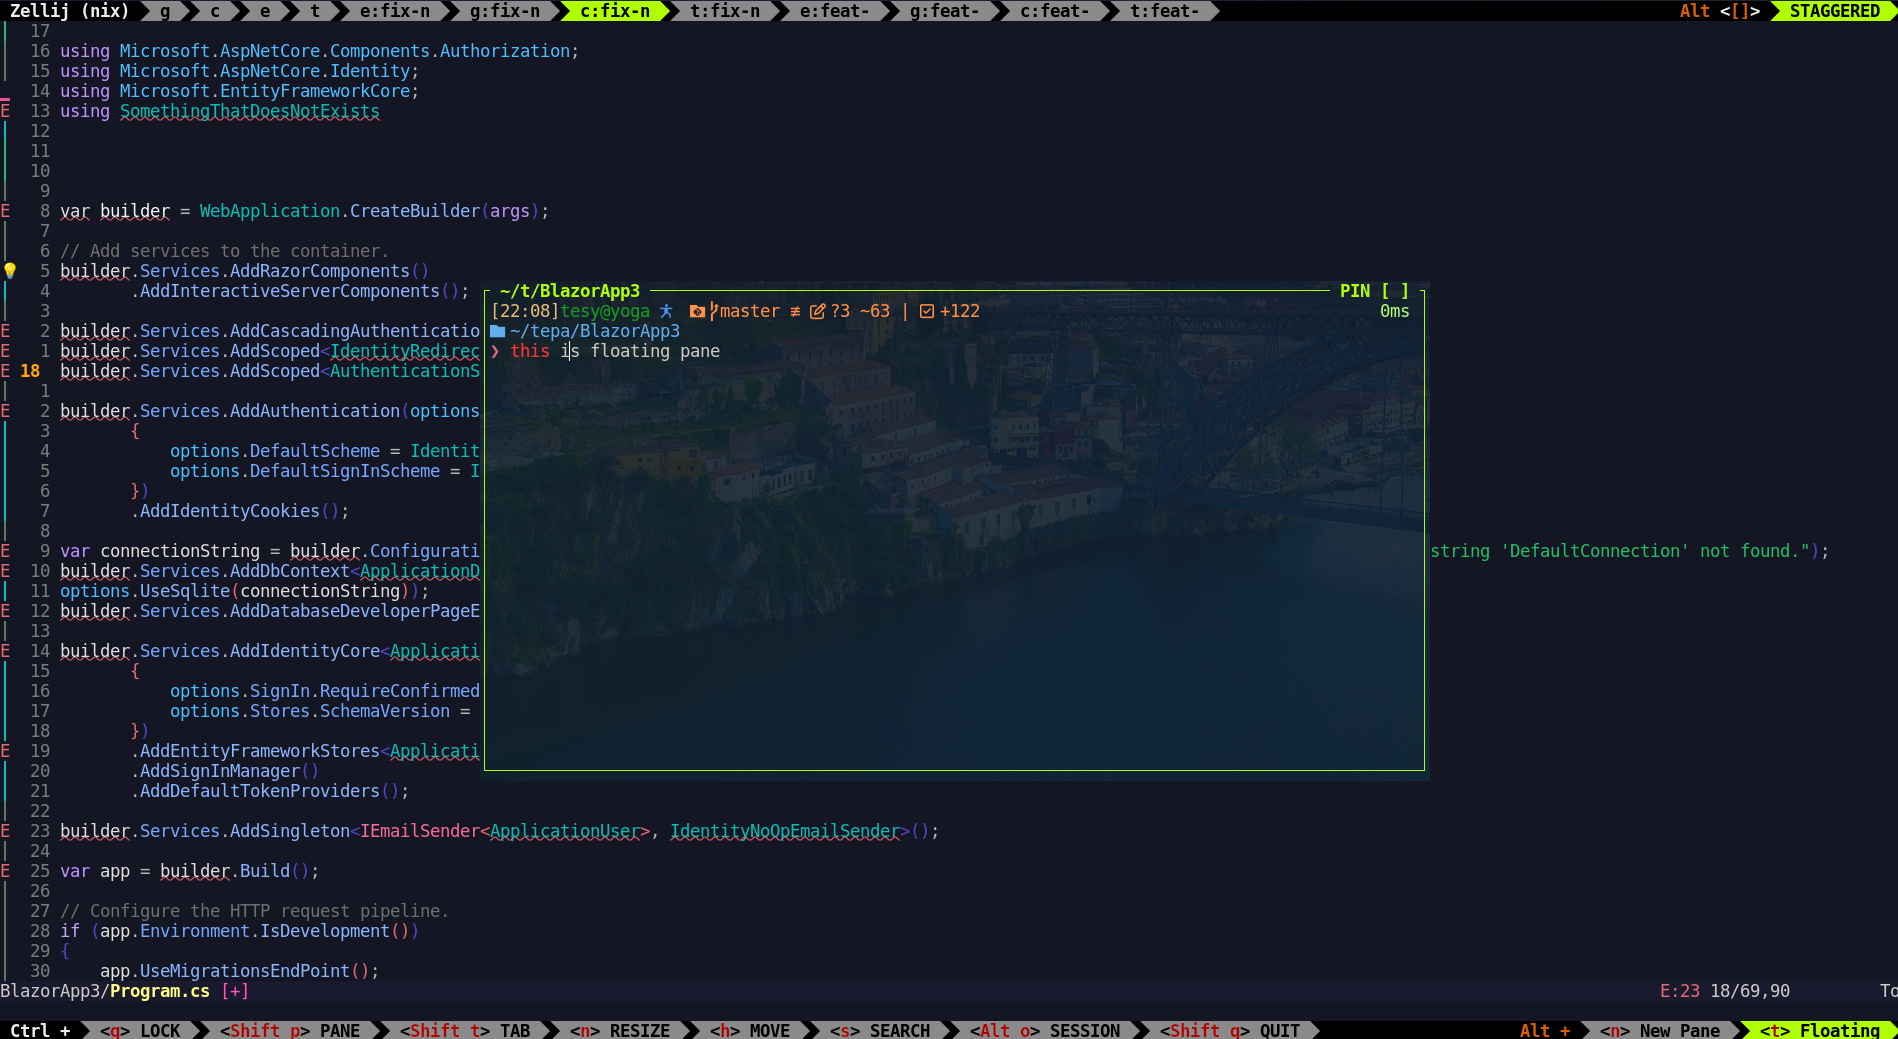Open the e:fix-n tab

coord(395,11)
